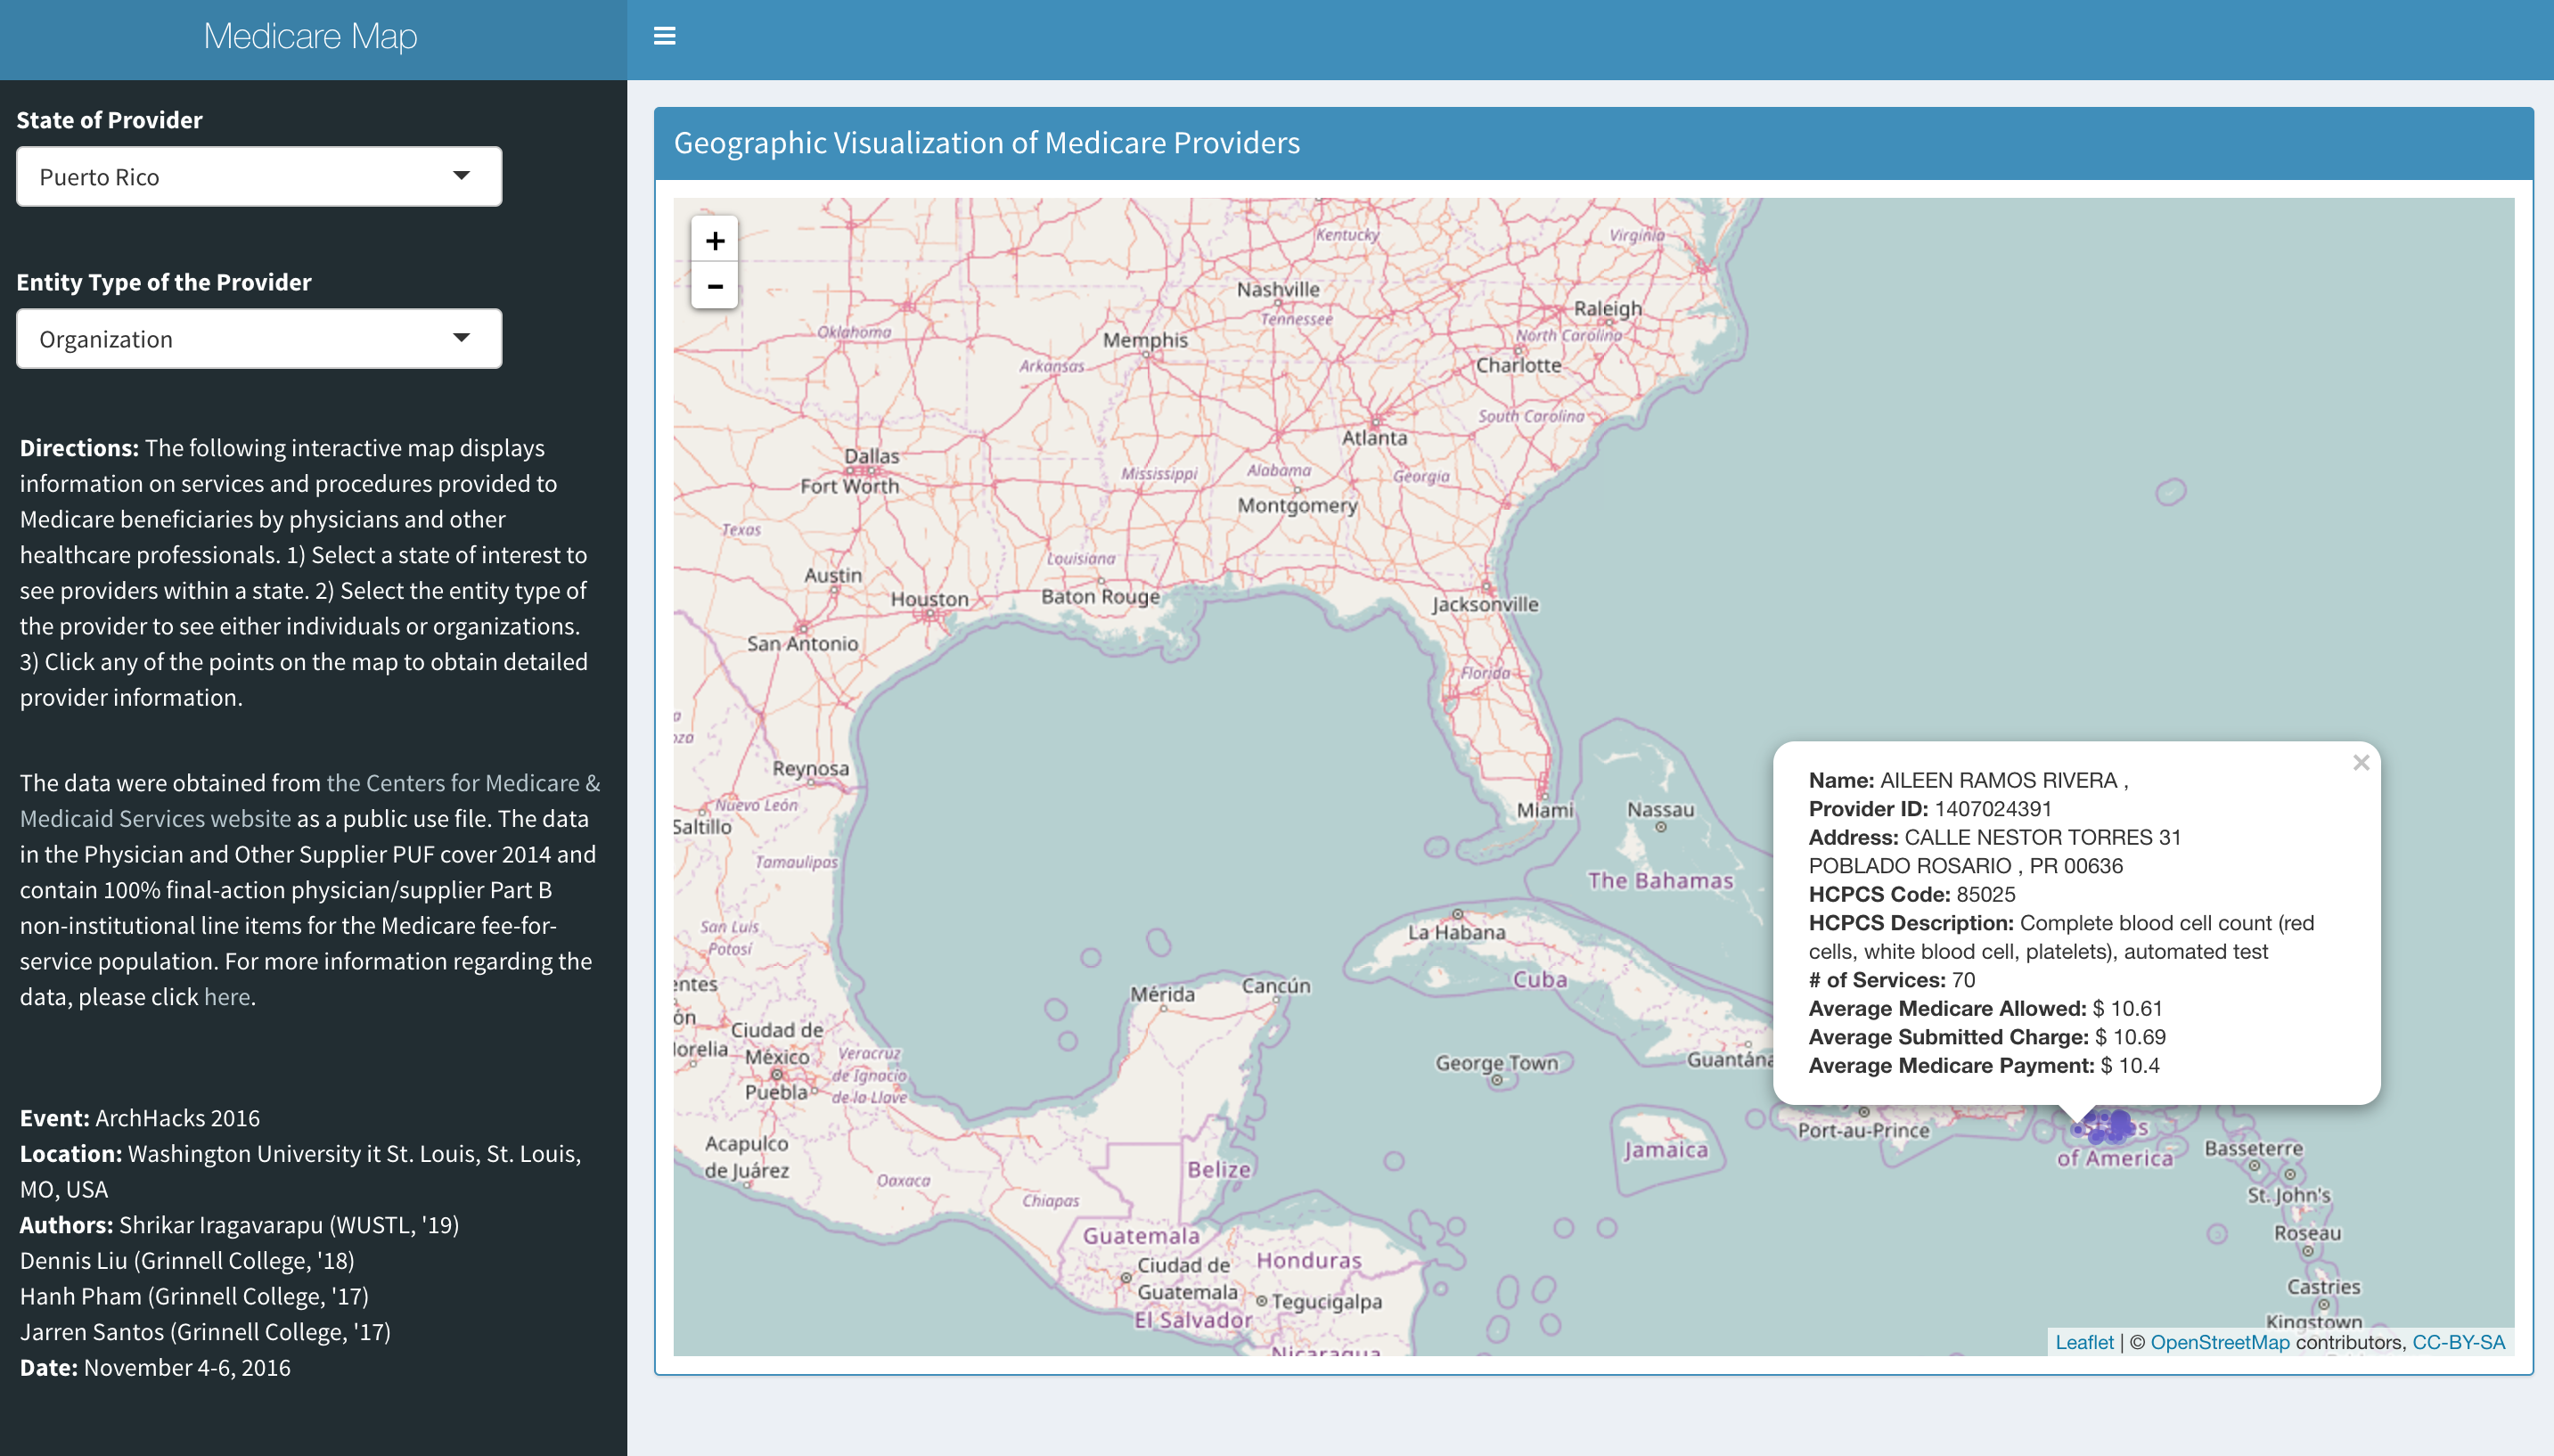Click the 'here' data information link

tap(226, 997)
